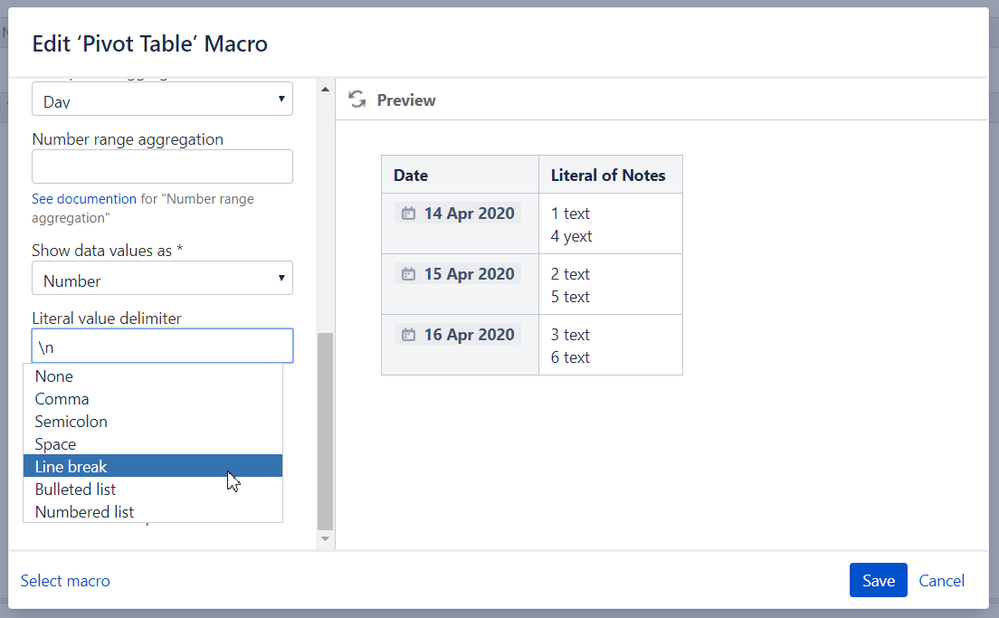
Task: Click the settings panel scrollbar thumb
Action: point(326,431)
